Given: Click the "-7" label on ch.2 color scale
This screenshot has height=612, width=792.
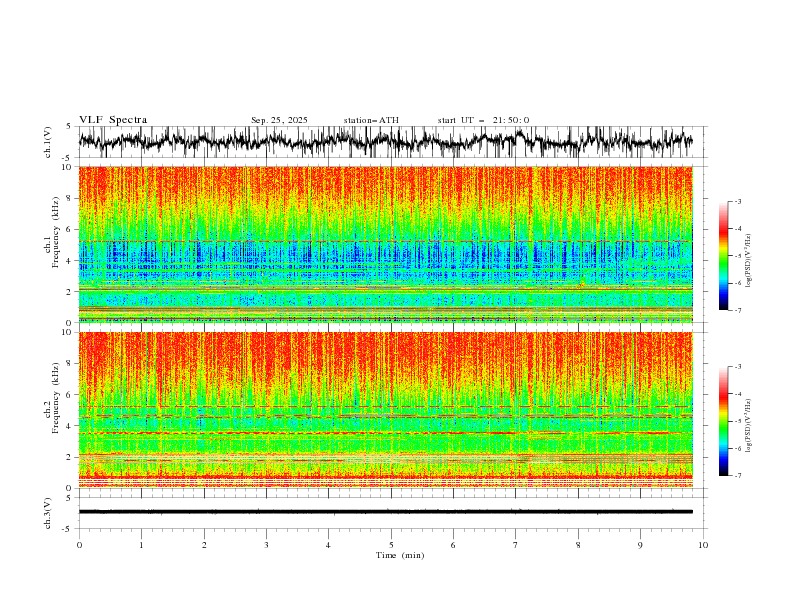Looking at the screenshot, I should (737, 476).
